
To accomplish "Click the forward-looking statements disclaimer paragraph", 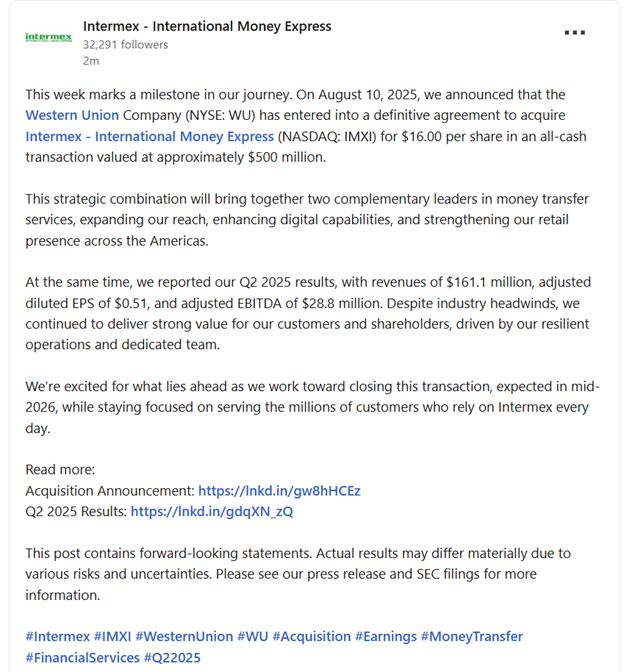I will click(x=297, y=574).
